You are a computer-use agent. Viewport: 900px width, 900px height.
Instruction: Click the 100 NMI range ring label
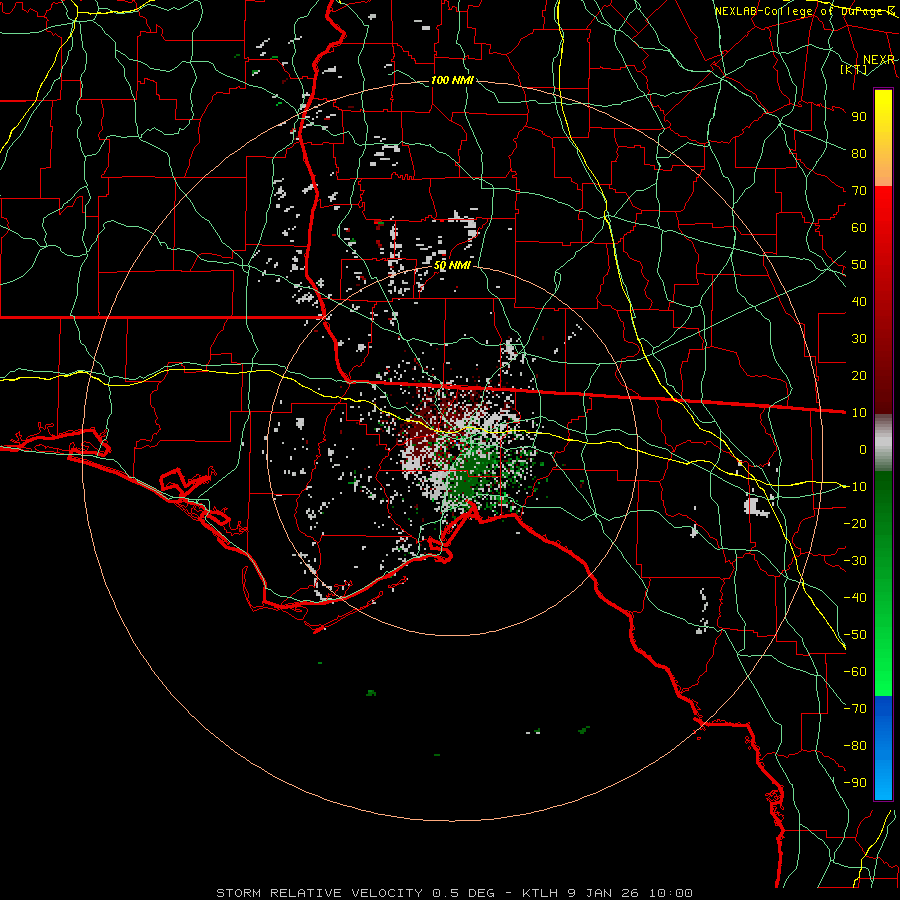pyautogui.click(x=452, y=80)
